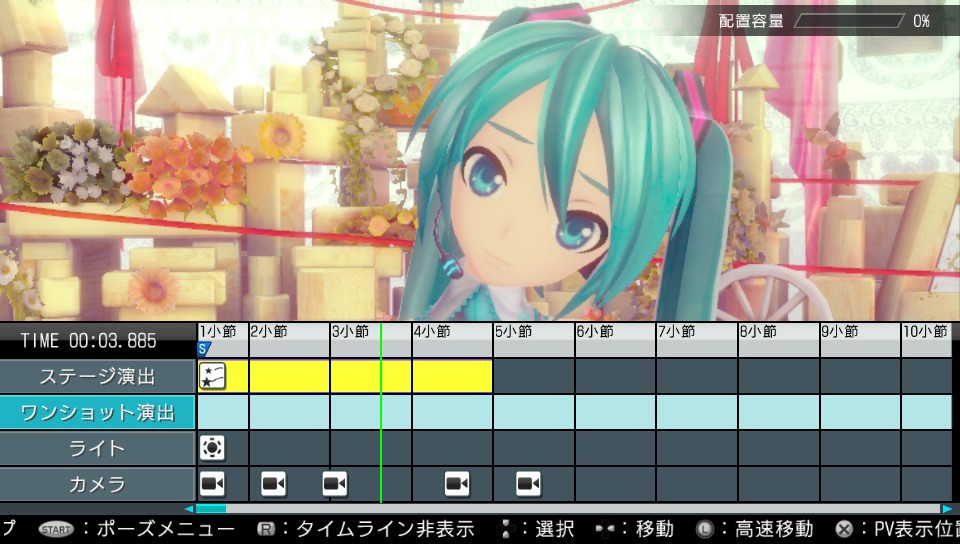Select the ステージ演出 track label
This screenshot has height=544, width=960.
97,376
